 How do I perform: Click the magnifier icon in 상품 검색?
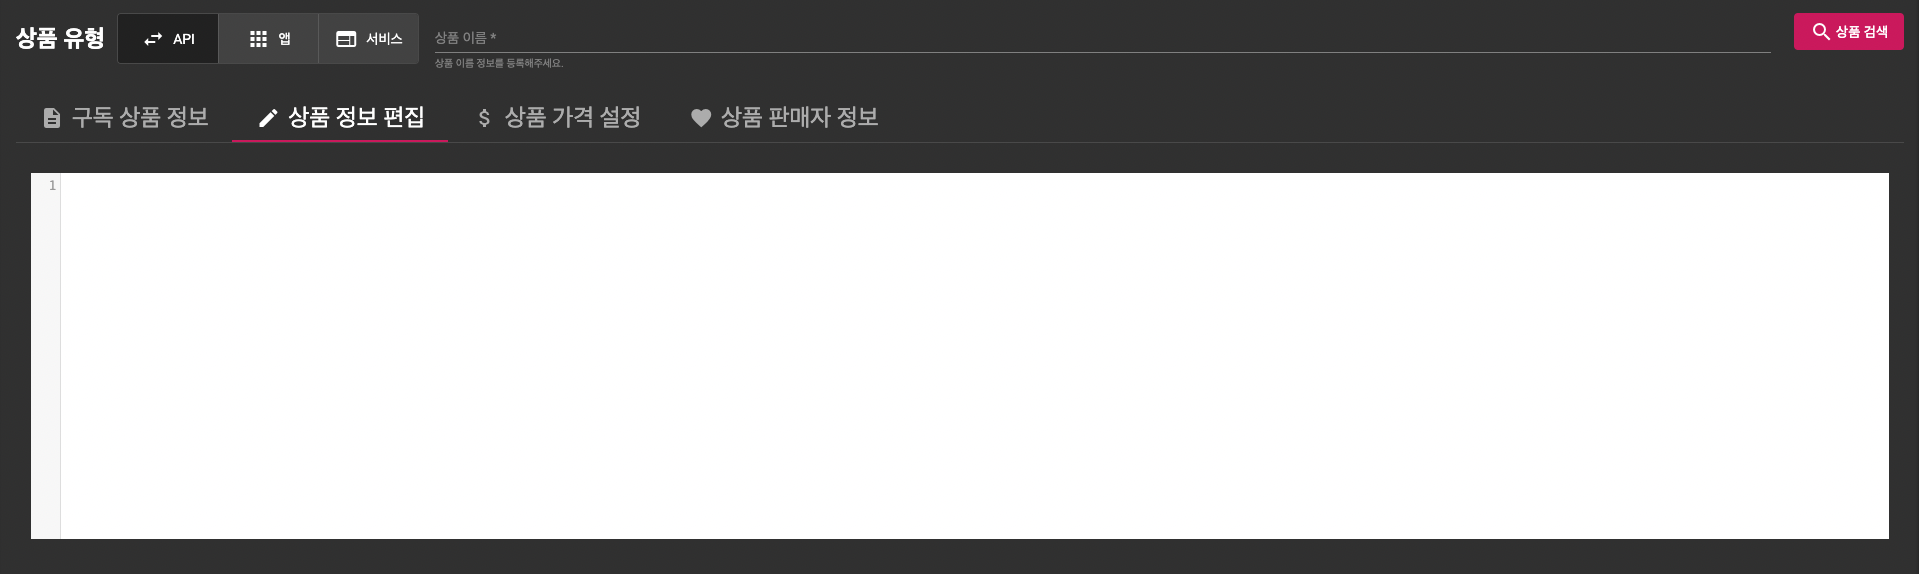[x=1821, y=32]
